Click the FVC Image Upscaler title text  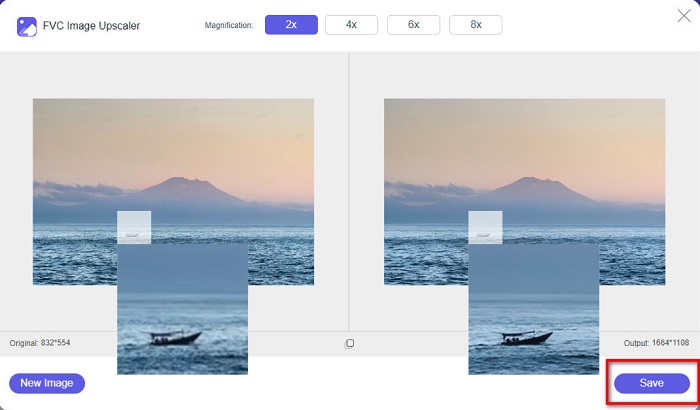pyautogui.click(x=91, y=25)
